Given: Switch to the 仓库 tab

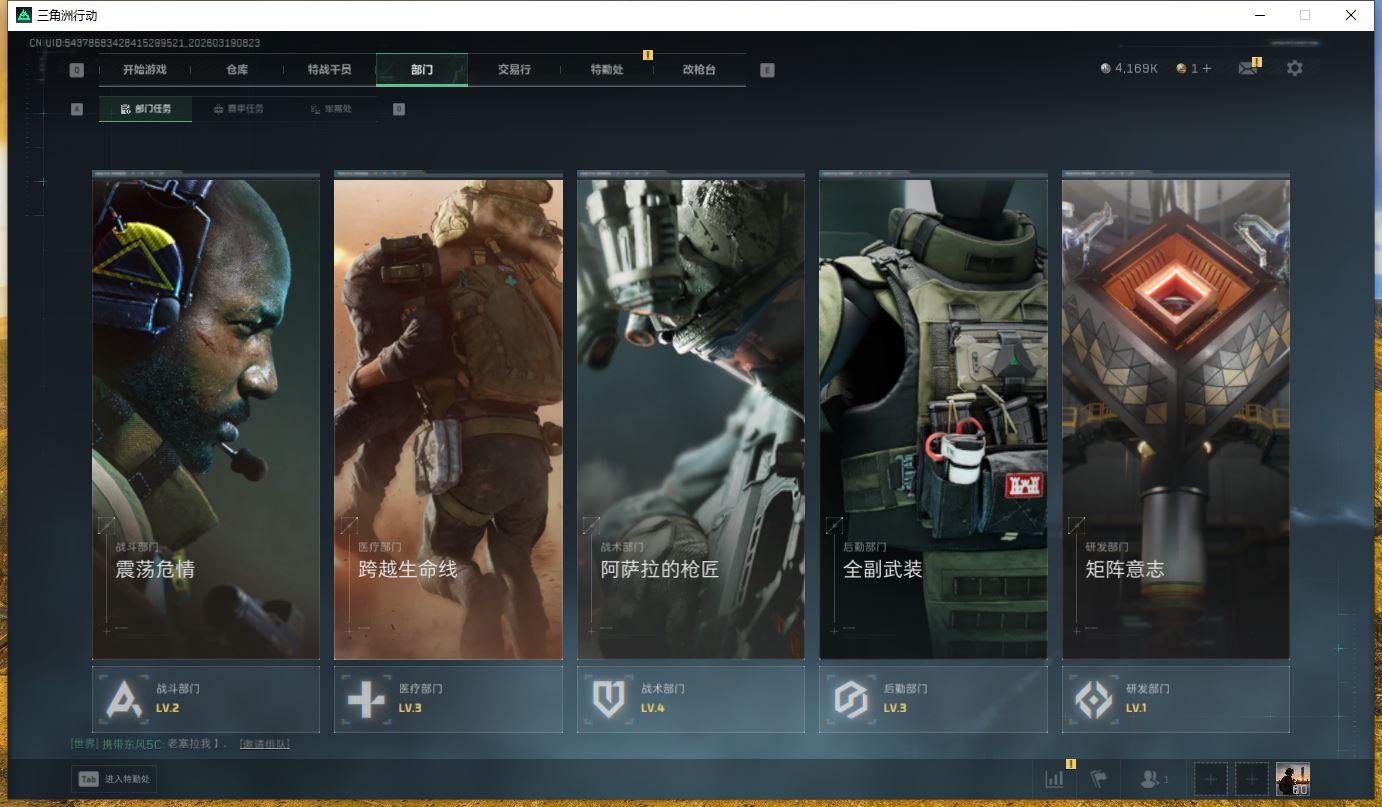Looking at the screenshot, I should tap(237, 70).
